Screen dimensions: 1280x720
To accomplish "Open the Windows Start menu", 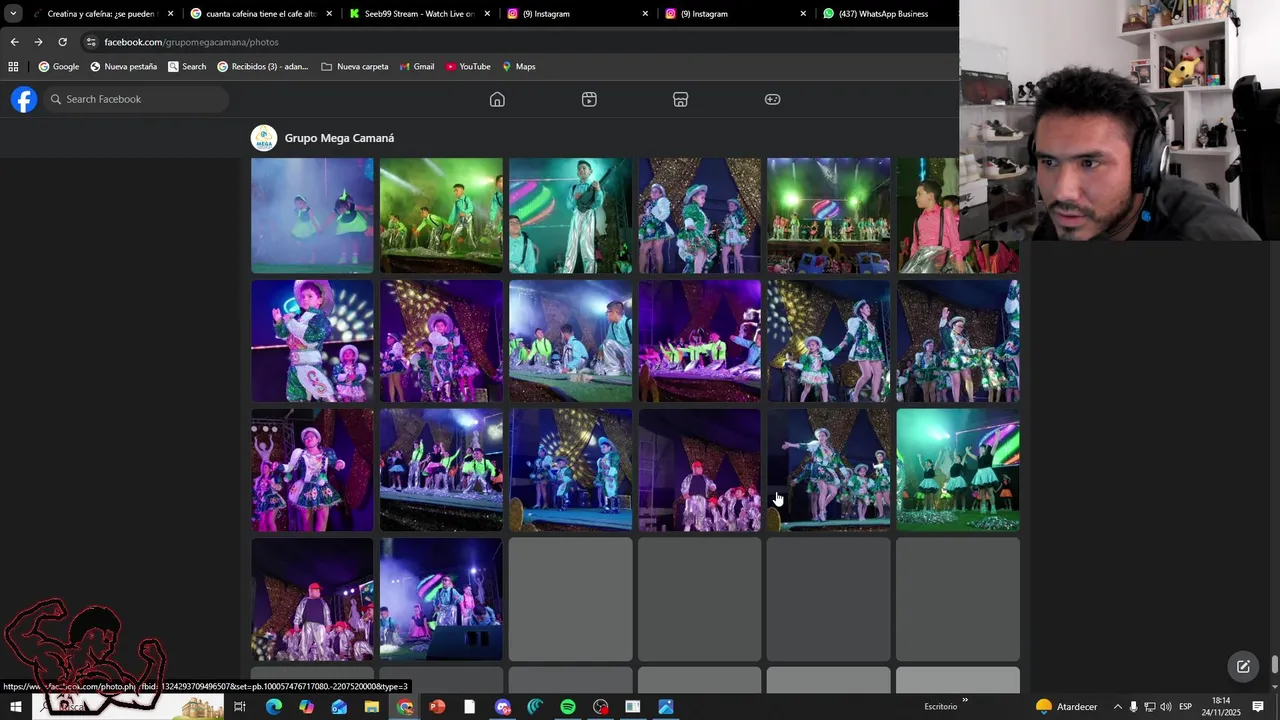I will [15, 707].
